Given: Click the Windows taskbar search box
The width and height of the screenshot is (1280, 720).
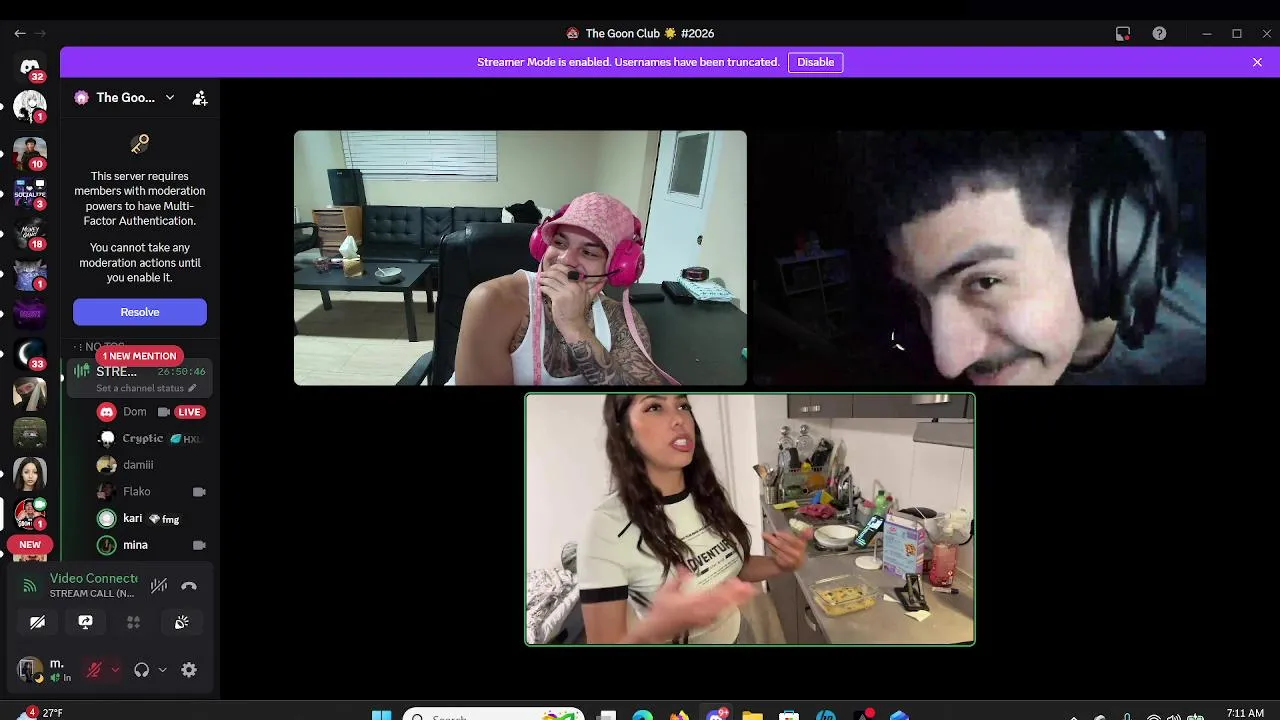Looking at the screenshot, I should coord(495,715).
